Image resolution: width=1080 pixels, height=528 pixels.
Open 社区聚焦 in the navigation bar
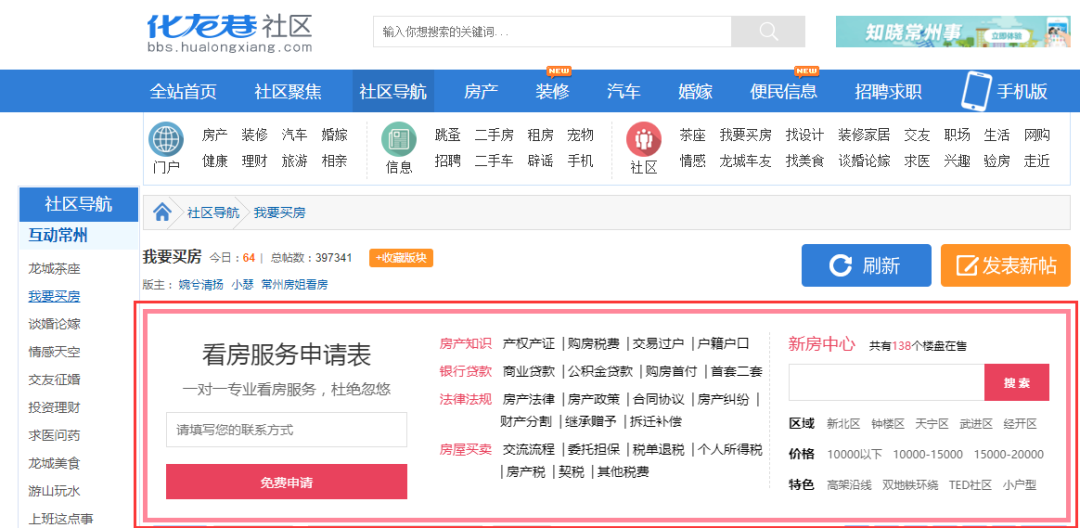tap(288, 92)
